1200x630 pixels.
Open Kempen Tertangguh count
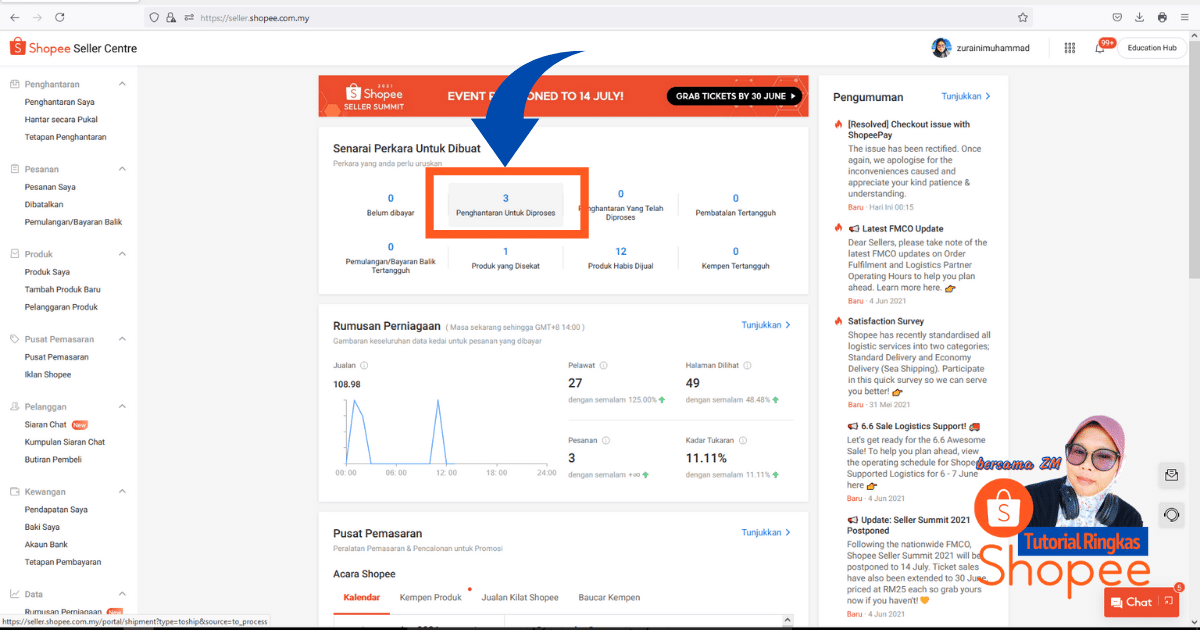point(736,258)
